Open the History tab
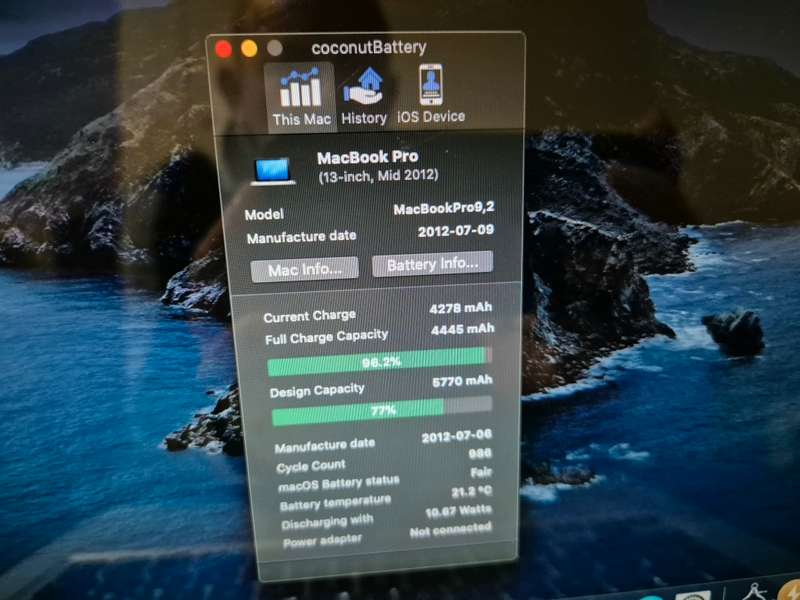This screenshot has height=600, width=800. 364,96
